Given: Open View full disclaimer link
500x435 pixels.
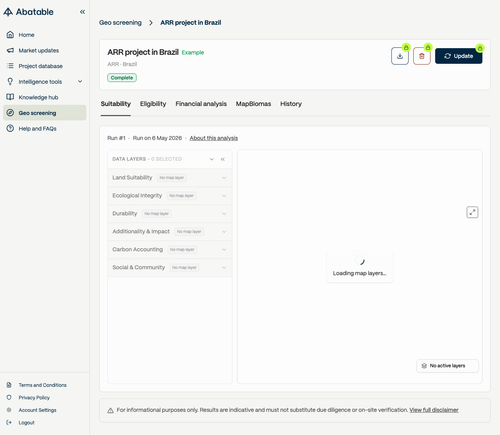Looking at the screenshot, I should point(434,410).
